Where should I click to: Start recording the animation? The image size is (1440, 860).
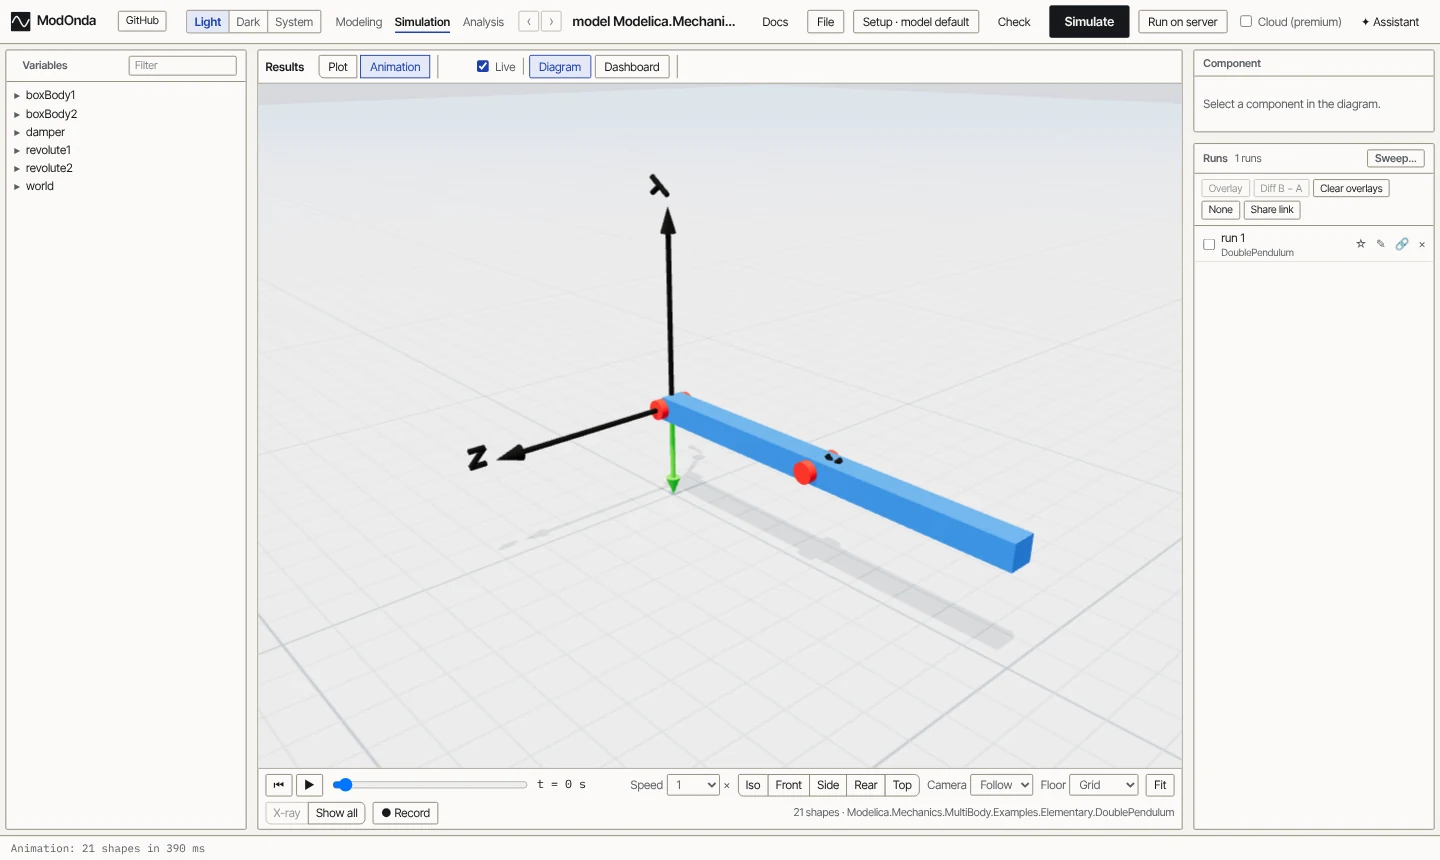pyautogui.click(x=405, y=813)
